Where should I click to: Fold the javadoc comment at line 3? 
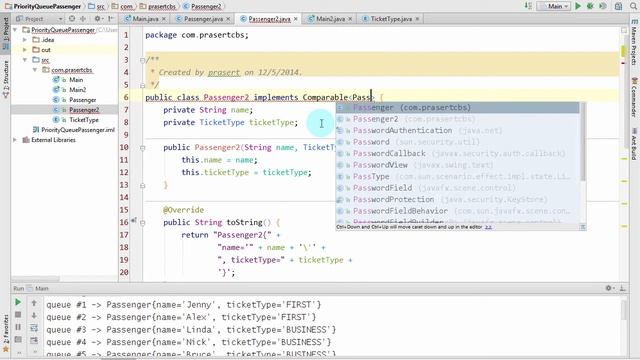(x=142, y=60)
